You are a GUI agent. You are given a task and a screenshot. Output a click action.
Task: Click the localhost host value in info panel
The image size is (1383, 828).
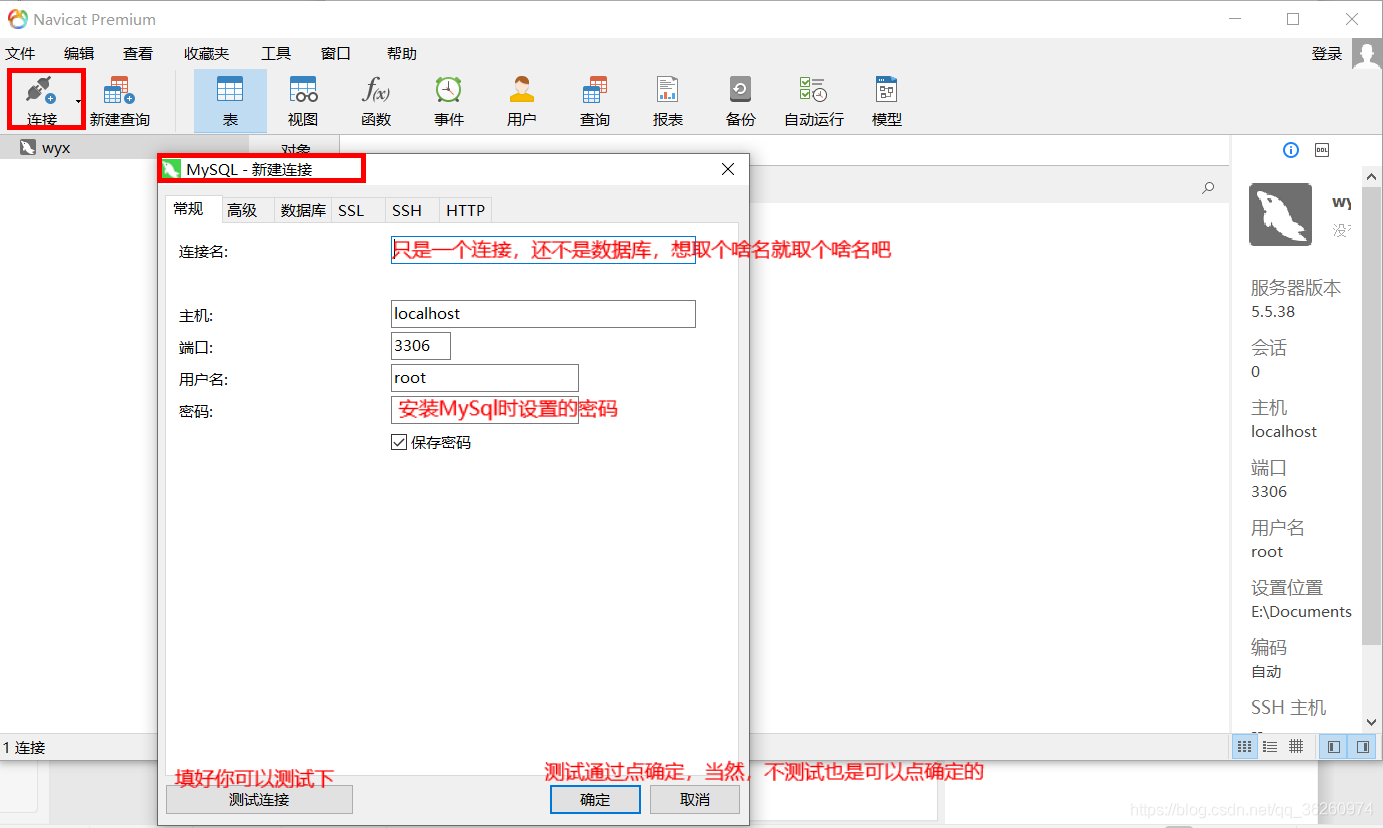(1284, 432)
